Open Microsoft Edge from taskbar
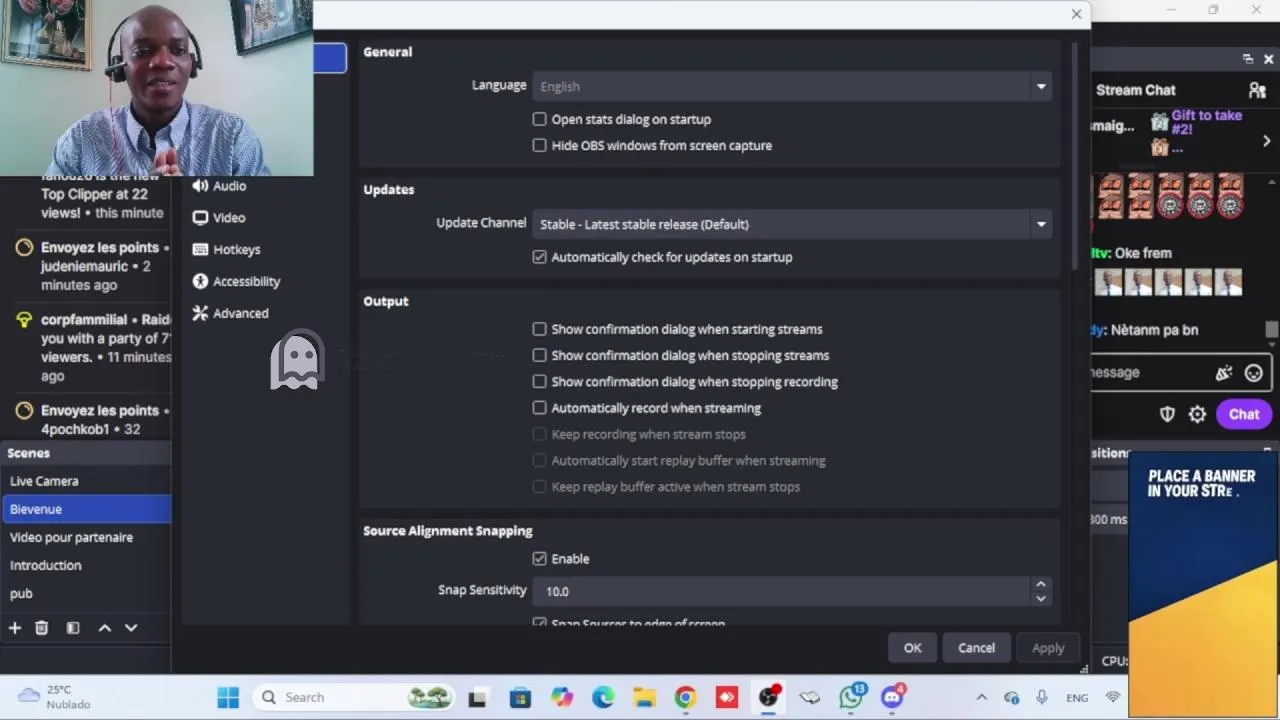This screenshot has height=720, width=1280. pos(602,697)
